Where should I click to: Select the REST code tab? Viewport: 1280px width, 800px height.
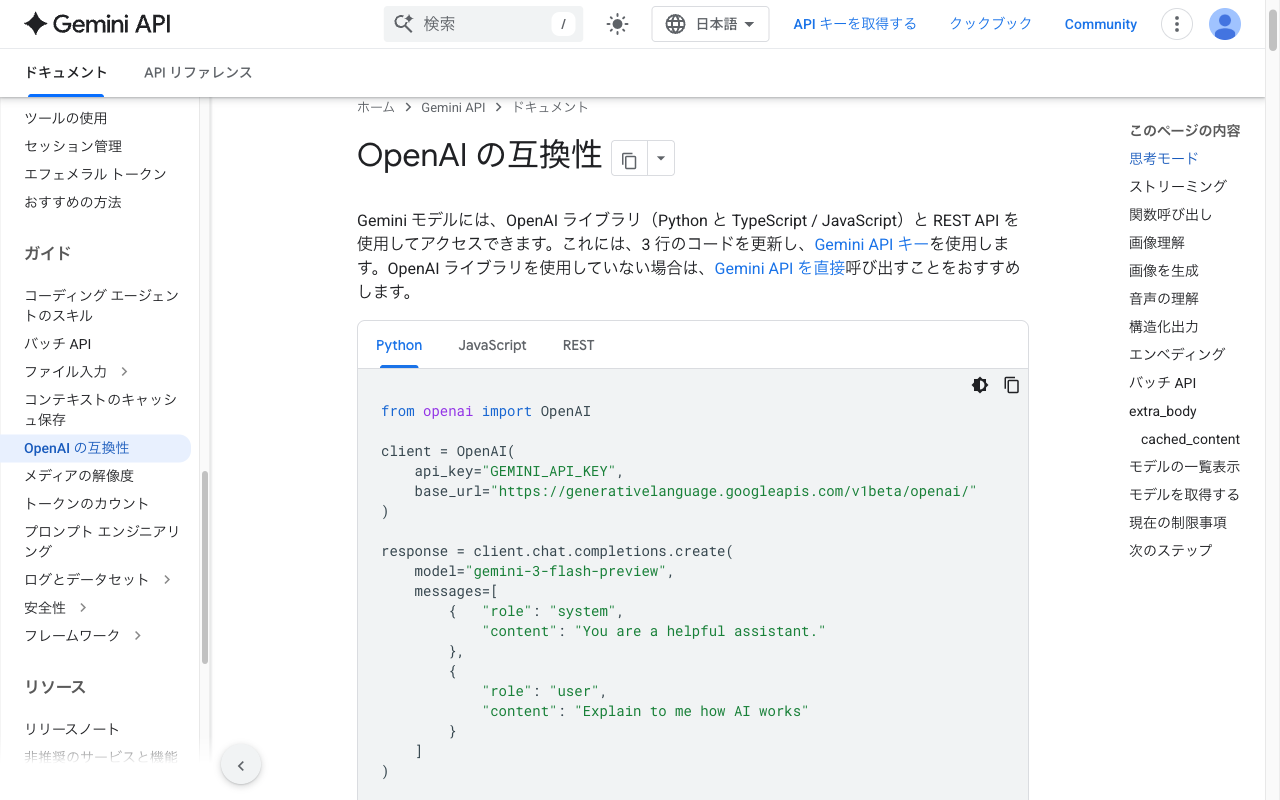(578, 345)
